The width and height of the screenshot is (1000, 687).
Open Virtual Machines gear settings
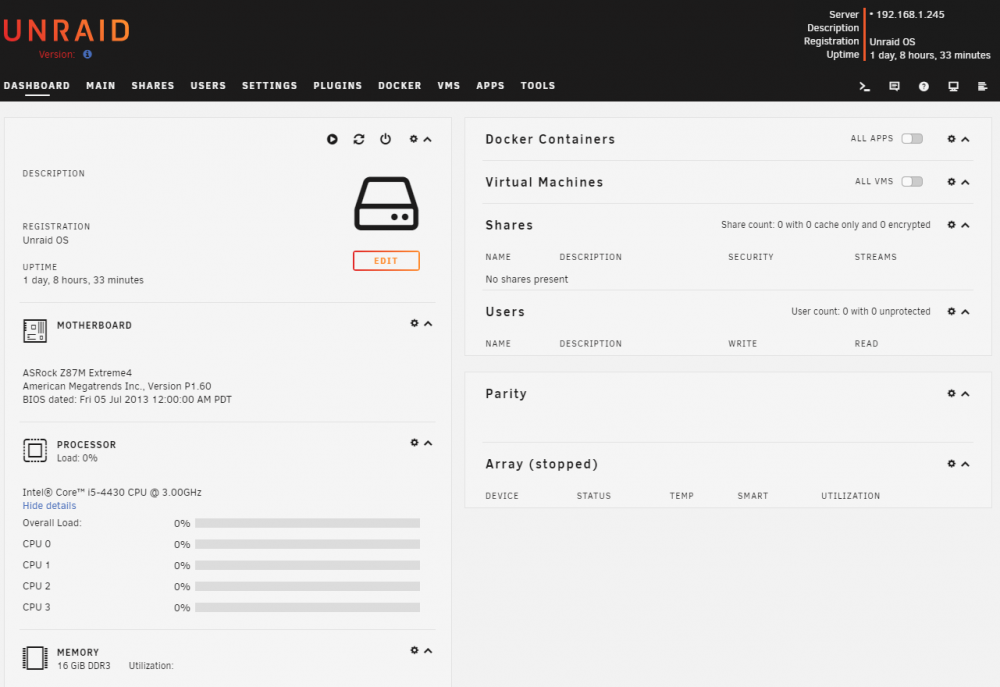(x=951, y=182)
